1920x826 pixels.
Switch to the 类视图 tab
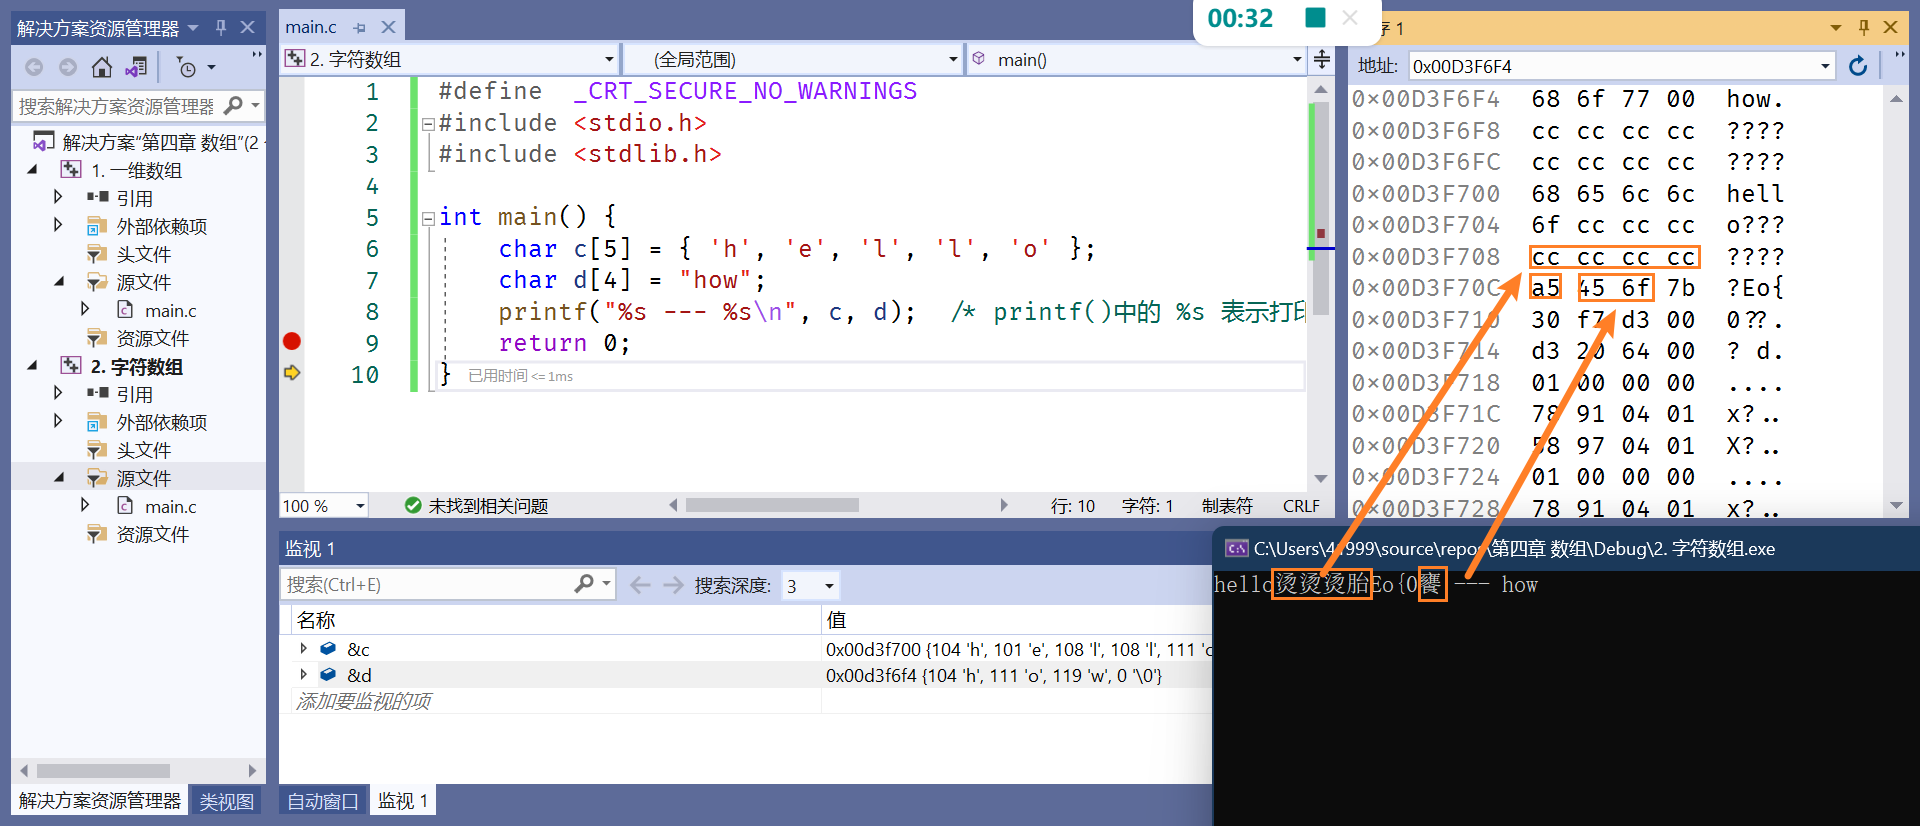[226, 801]
